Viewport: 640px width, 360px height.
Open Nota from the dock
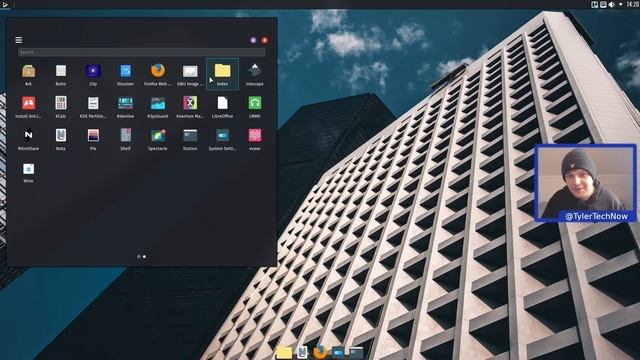[x=302, y=352]
